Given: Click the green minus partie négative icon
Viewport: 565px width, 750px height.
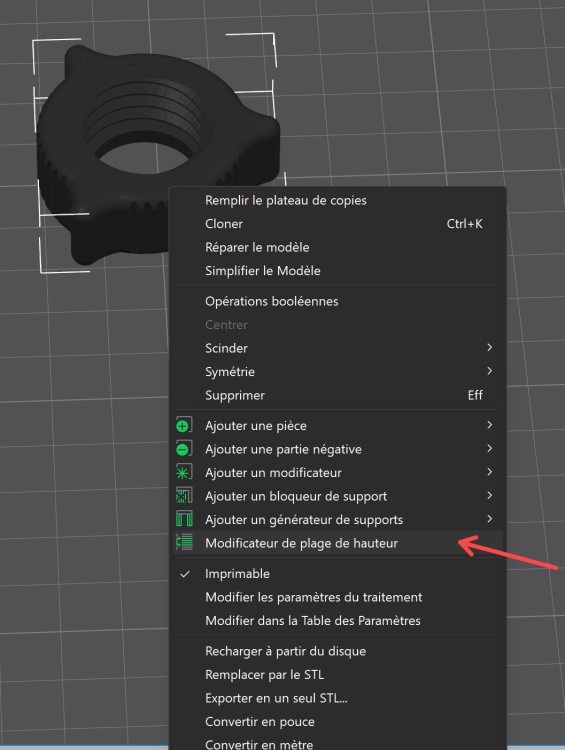Looking at the screenshot, I should (184, 449).
